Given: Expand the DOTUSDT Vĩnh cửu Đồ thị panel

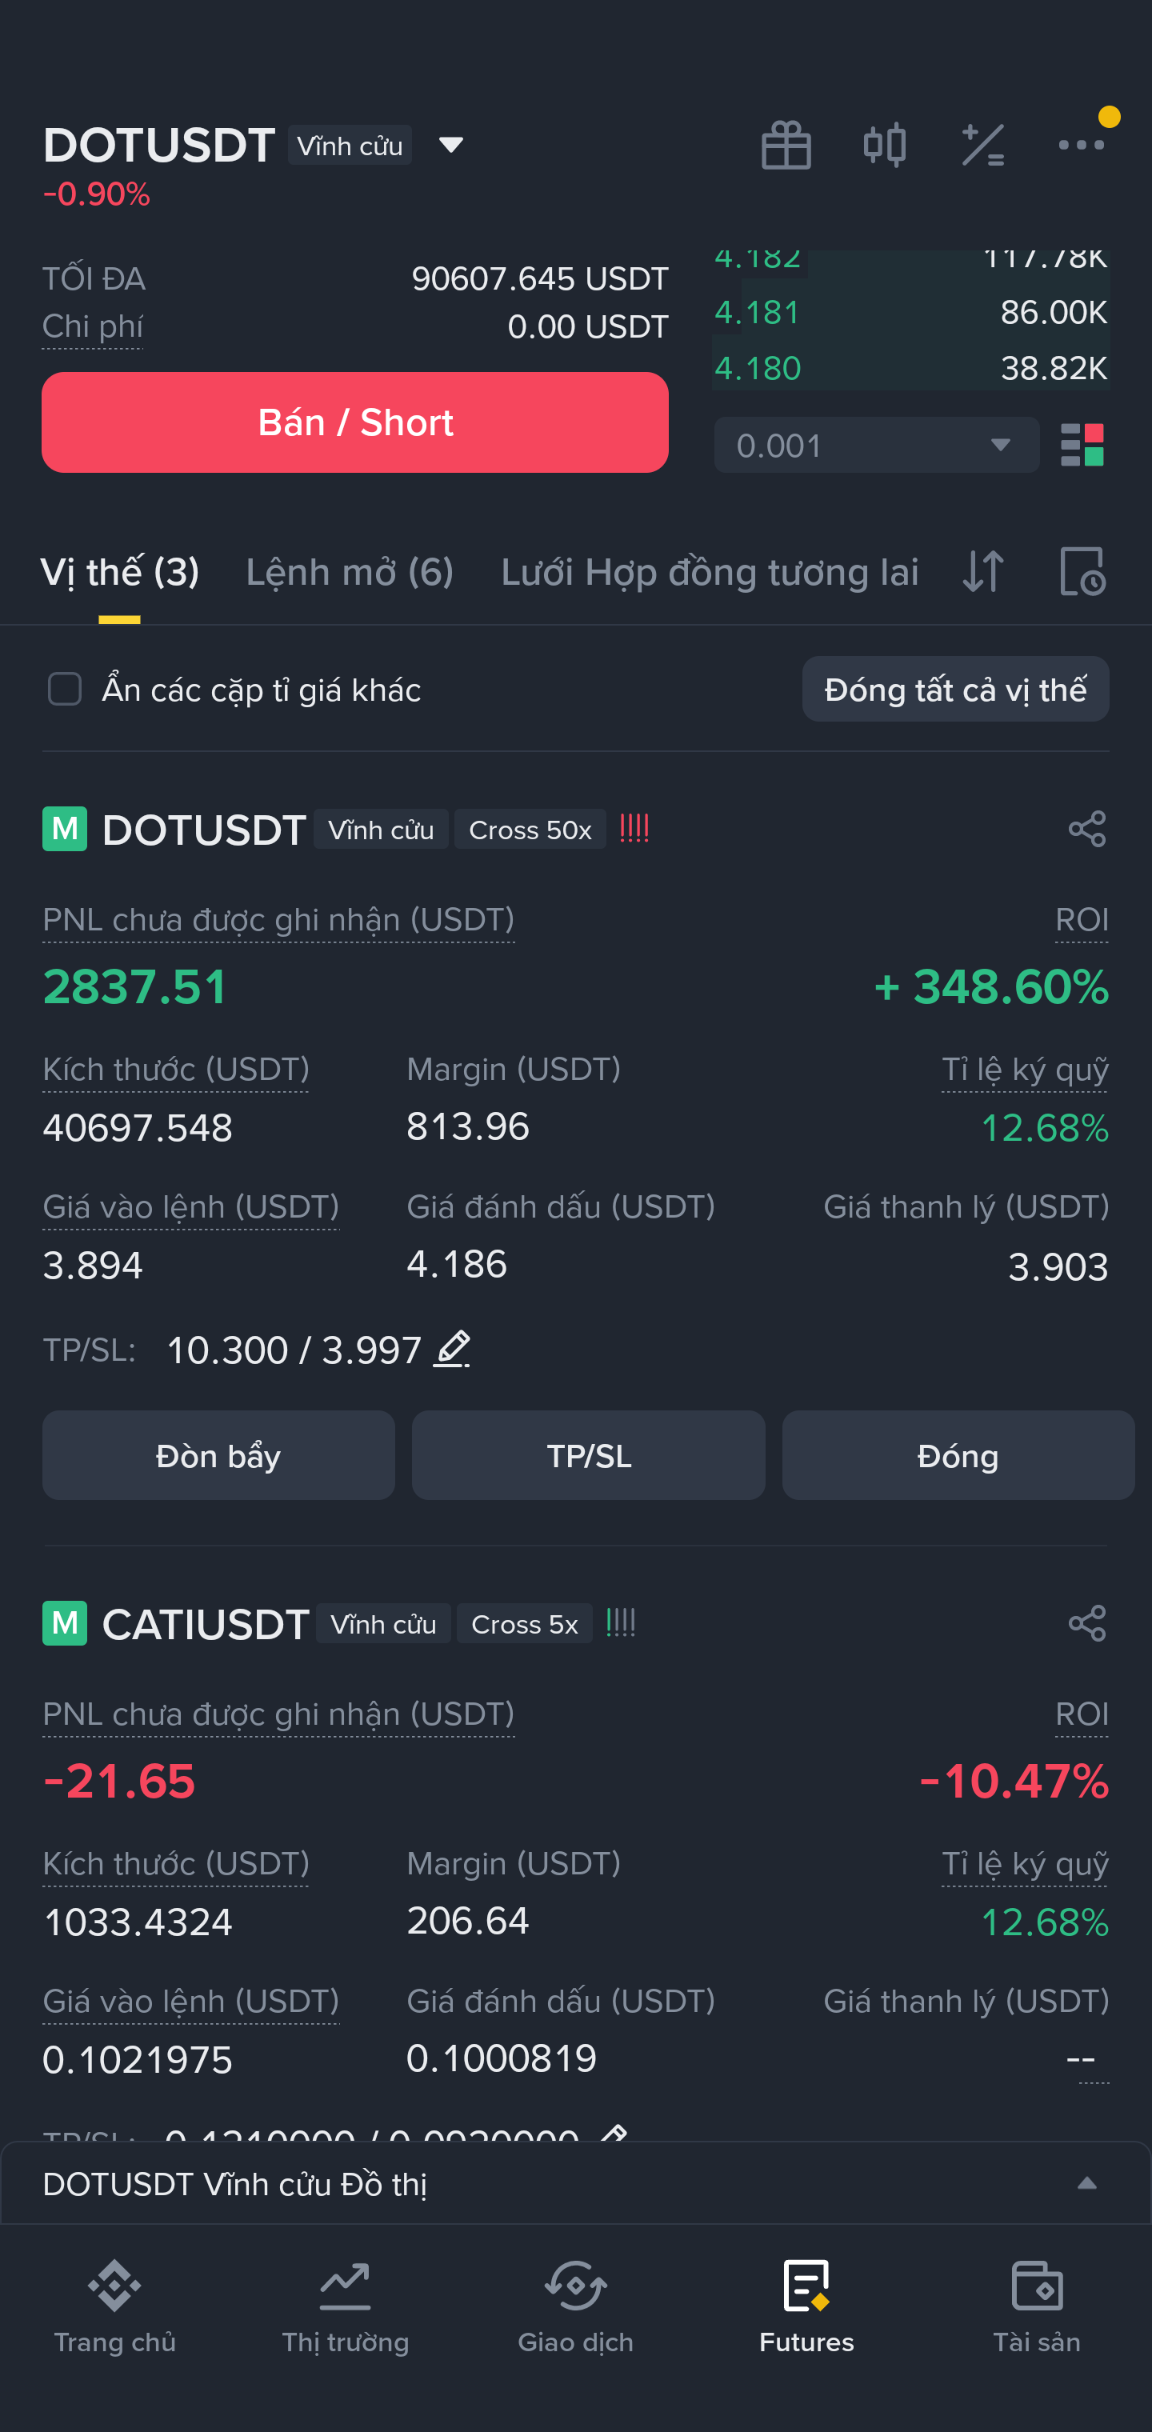Looking at the screenshot, I should click(x=1087, y=2184).
